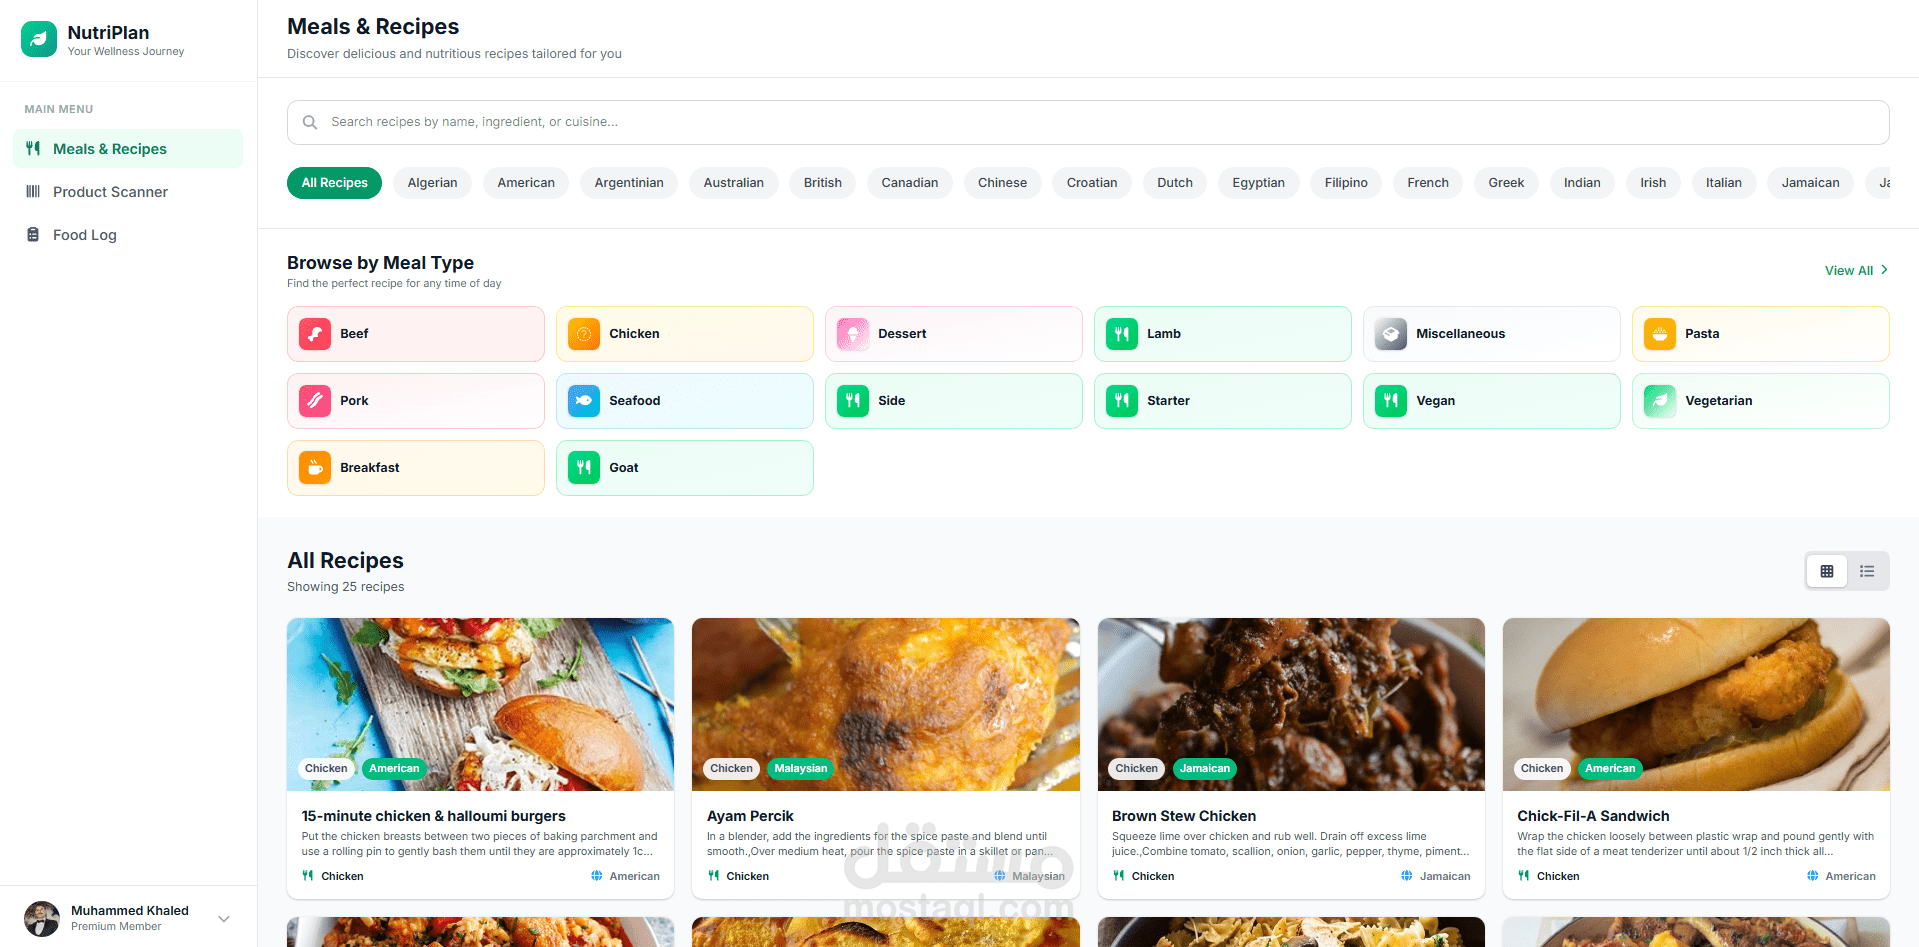Activate the All Recipes filter pill
Viewport: 1919px width, 947px height.
(334, 183)
